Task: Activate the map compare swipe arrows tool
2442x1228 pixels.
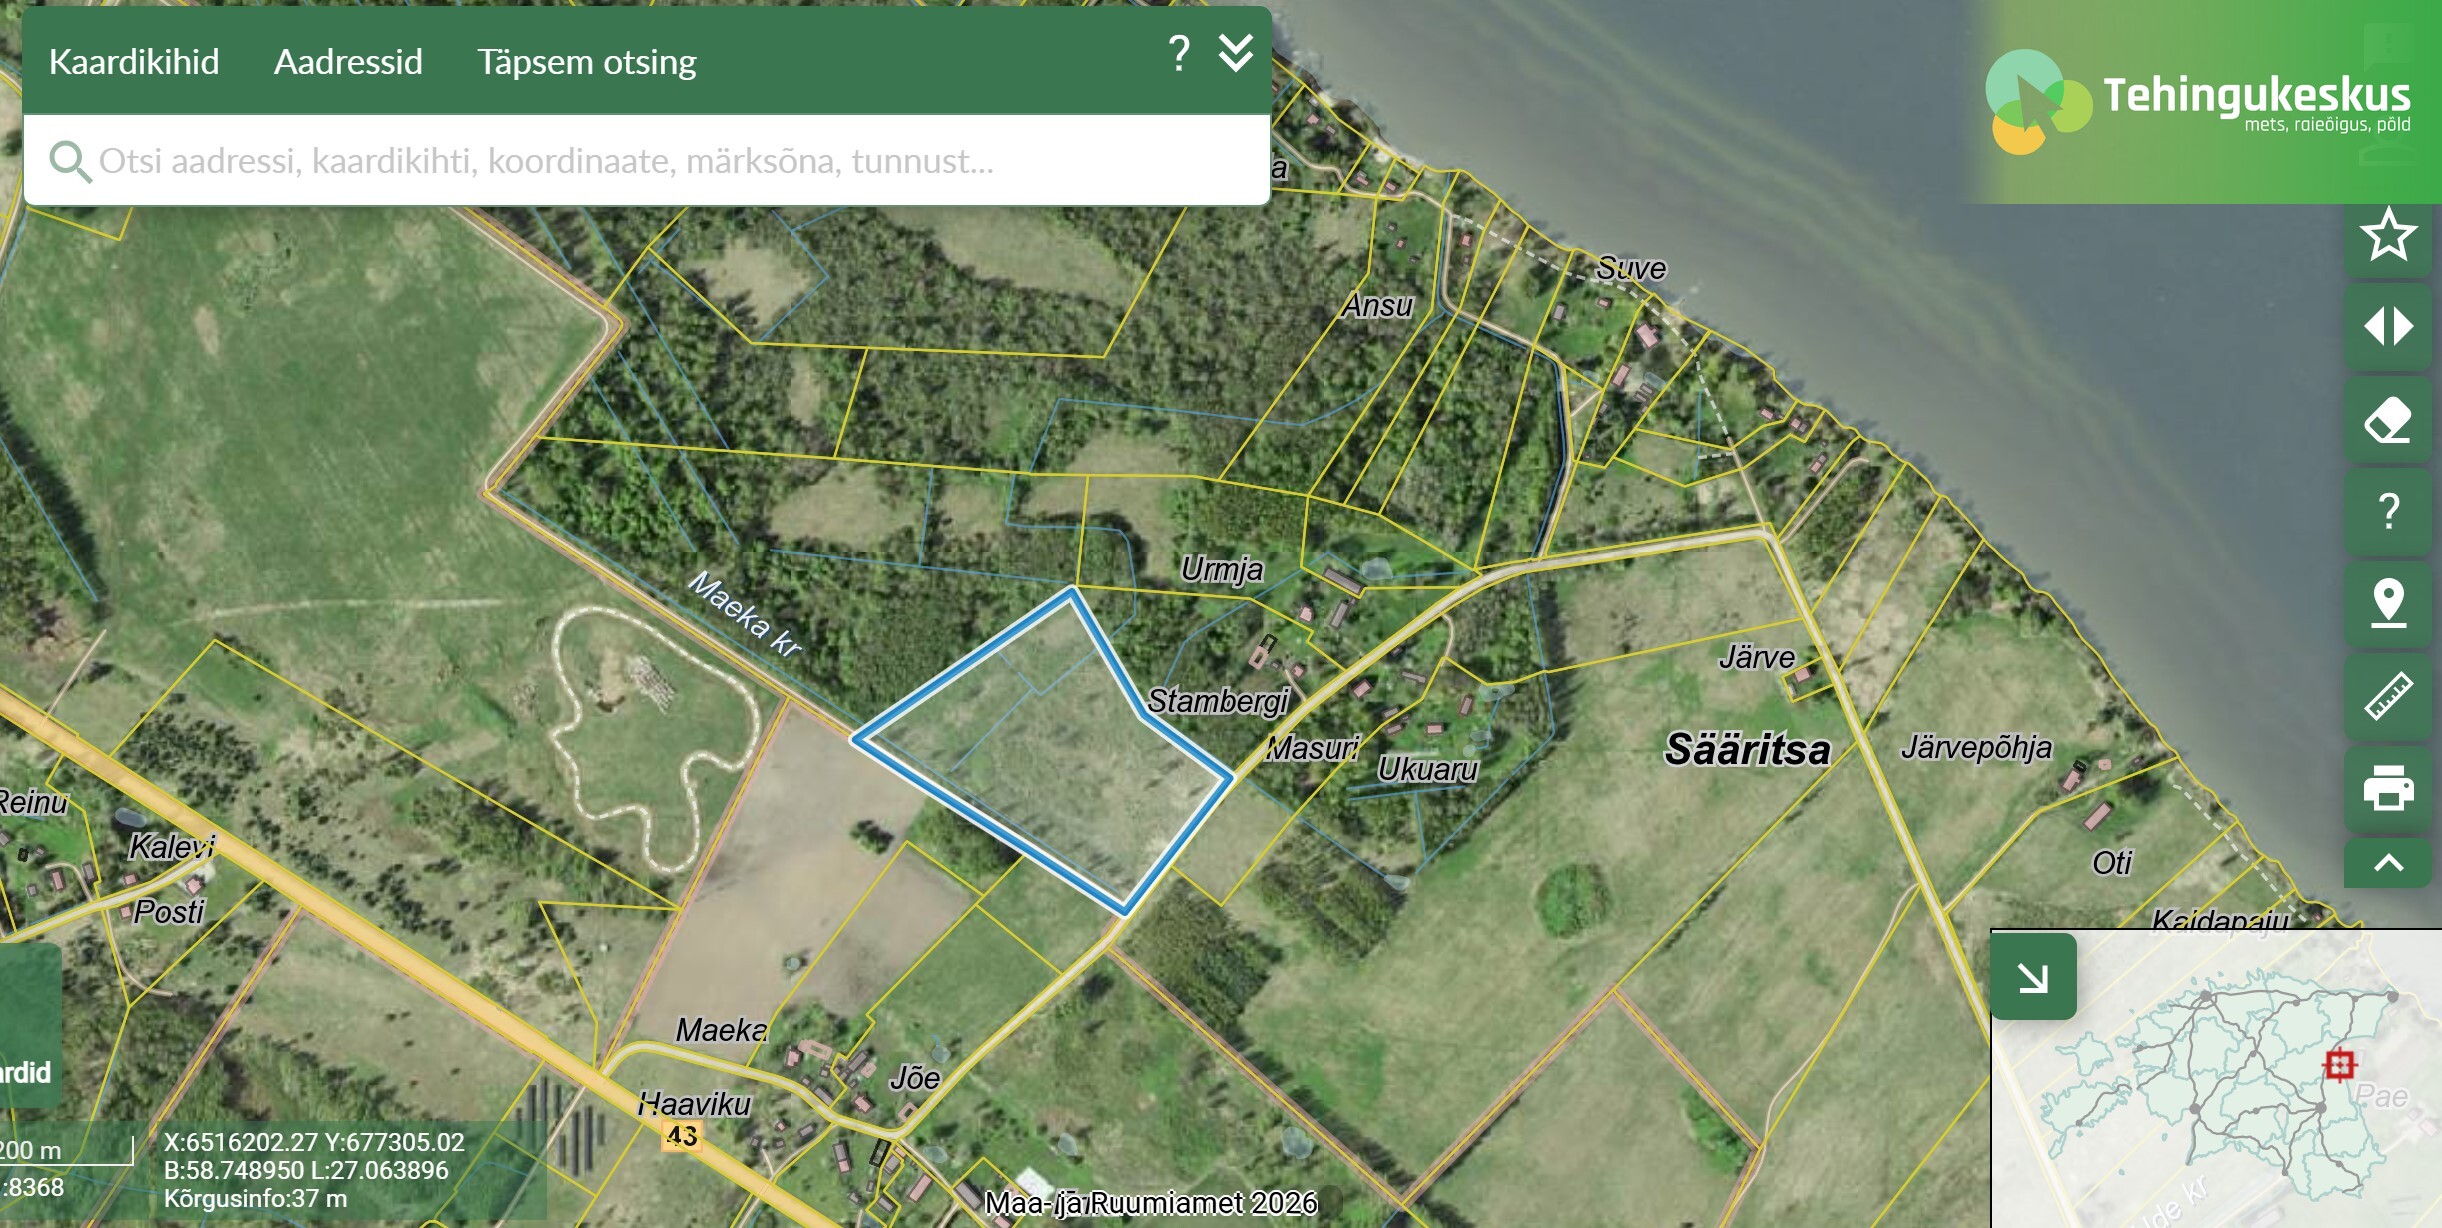Action: coord(2388,327)
